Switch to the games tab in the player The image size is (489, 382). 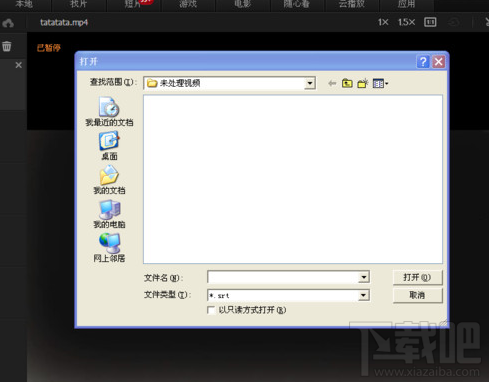tap(188, 4)
